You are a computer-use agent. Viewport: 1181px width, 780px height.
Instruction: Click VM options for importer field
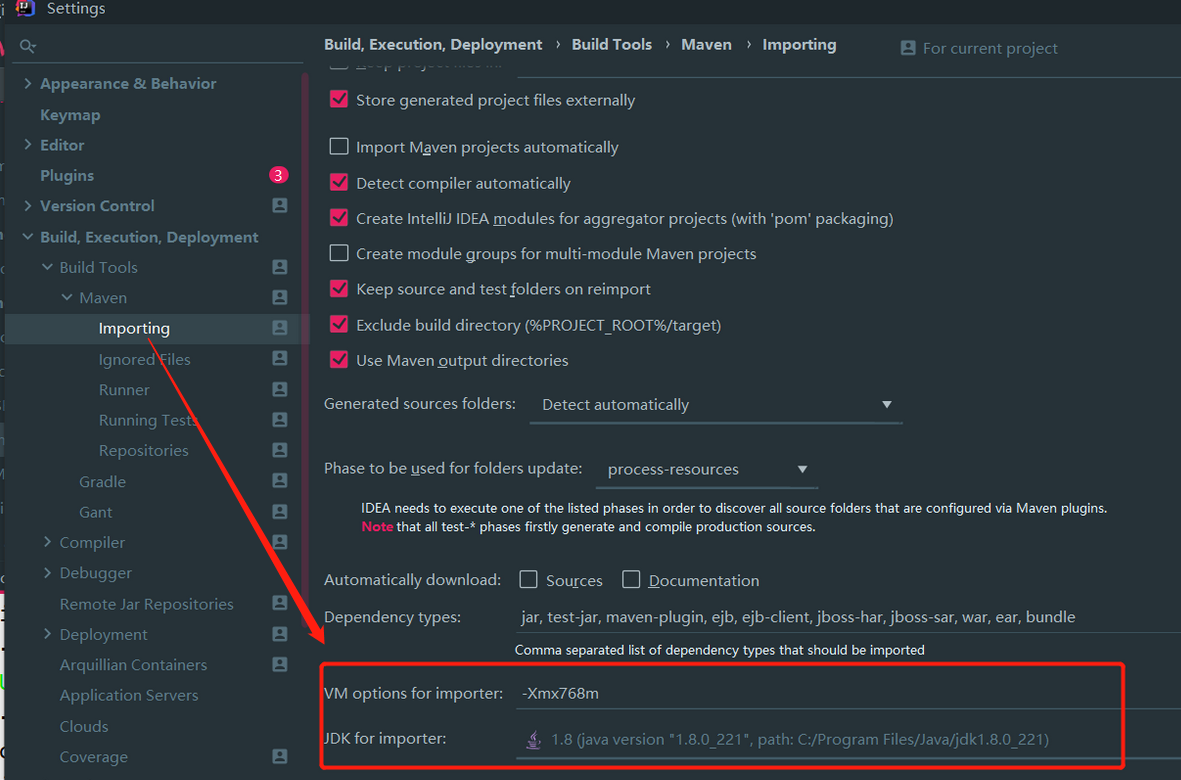848,693
